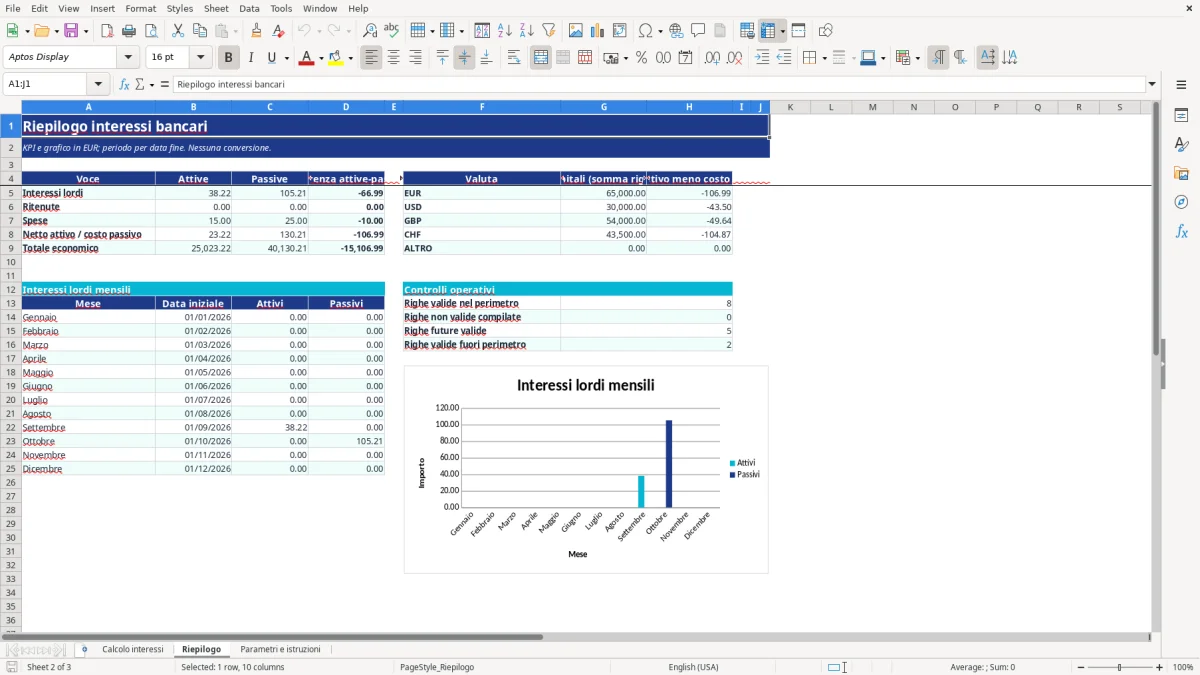Open sidebar Properties panel icon

pos(1181,115)
